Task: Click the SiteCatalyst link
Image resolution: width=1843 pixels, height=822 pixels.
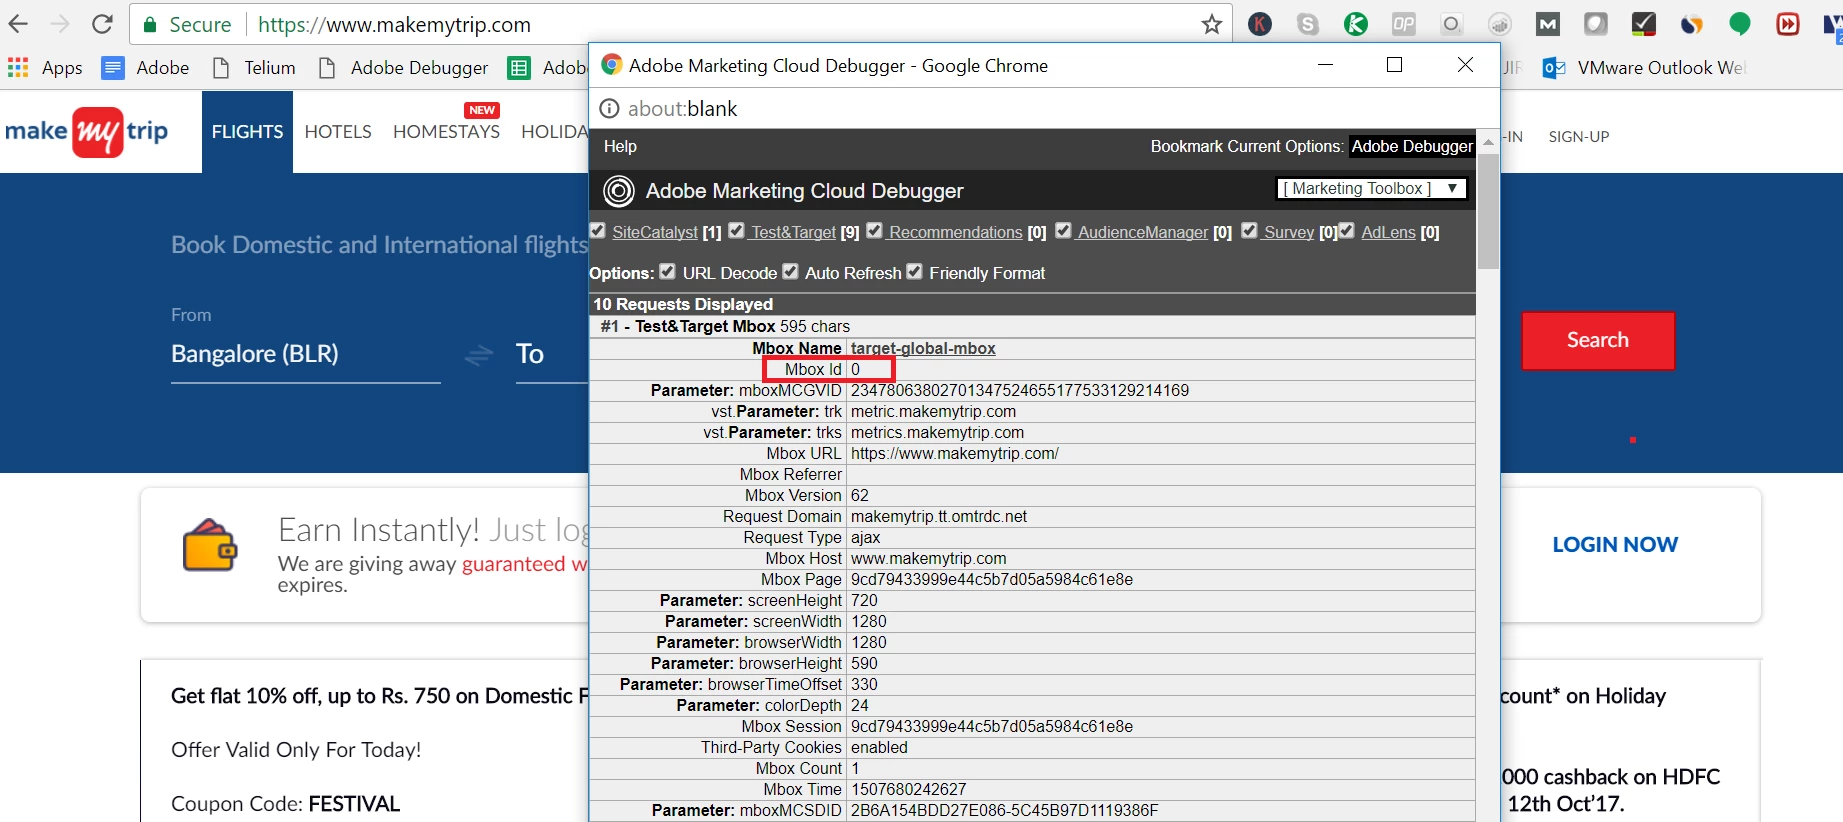Action: point(655,232)
